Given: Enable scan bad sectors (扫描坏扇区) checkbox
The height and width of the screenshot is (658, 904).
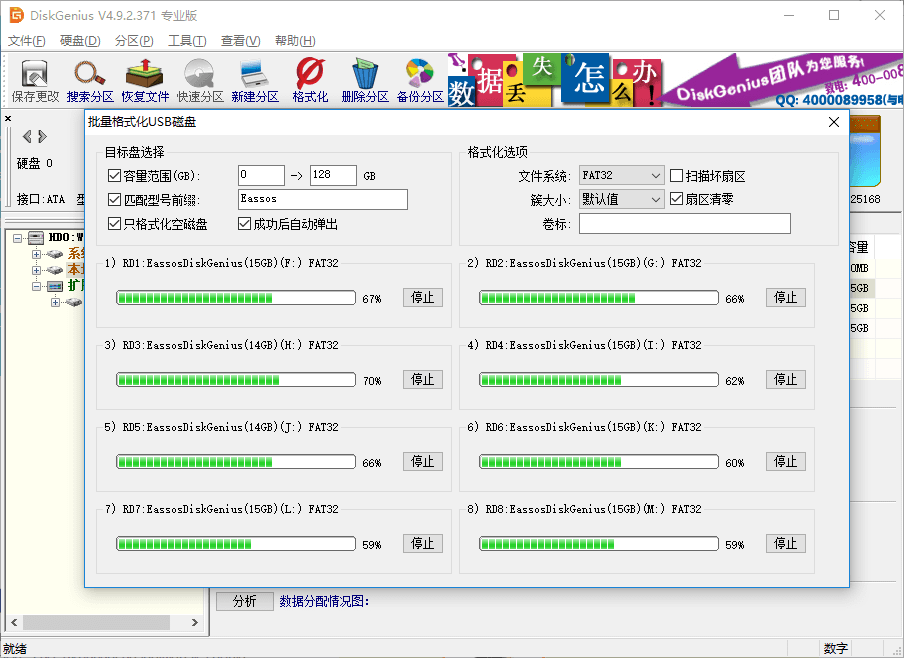Looking at the screenshot, I should (x=677, y=176).
